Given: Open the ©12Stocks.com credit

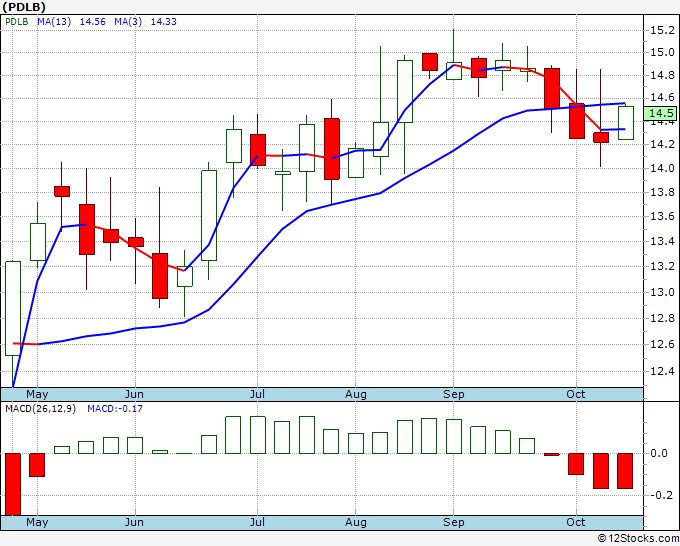Looking at the screenshot, I should click(638, 539).
